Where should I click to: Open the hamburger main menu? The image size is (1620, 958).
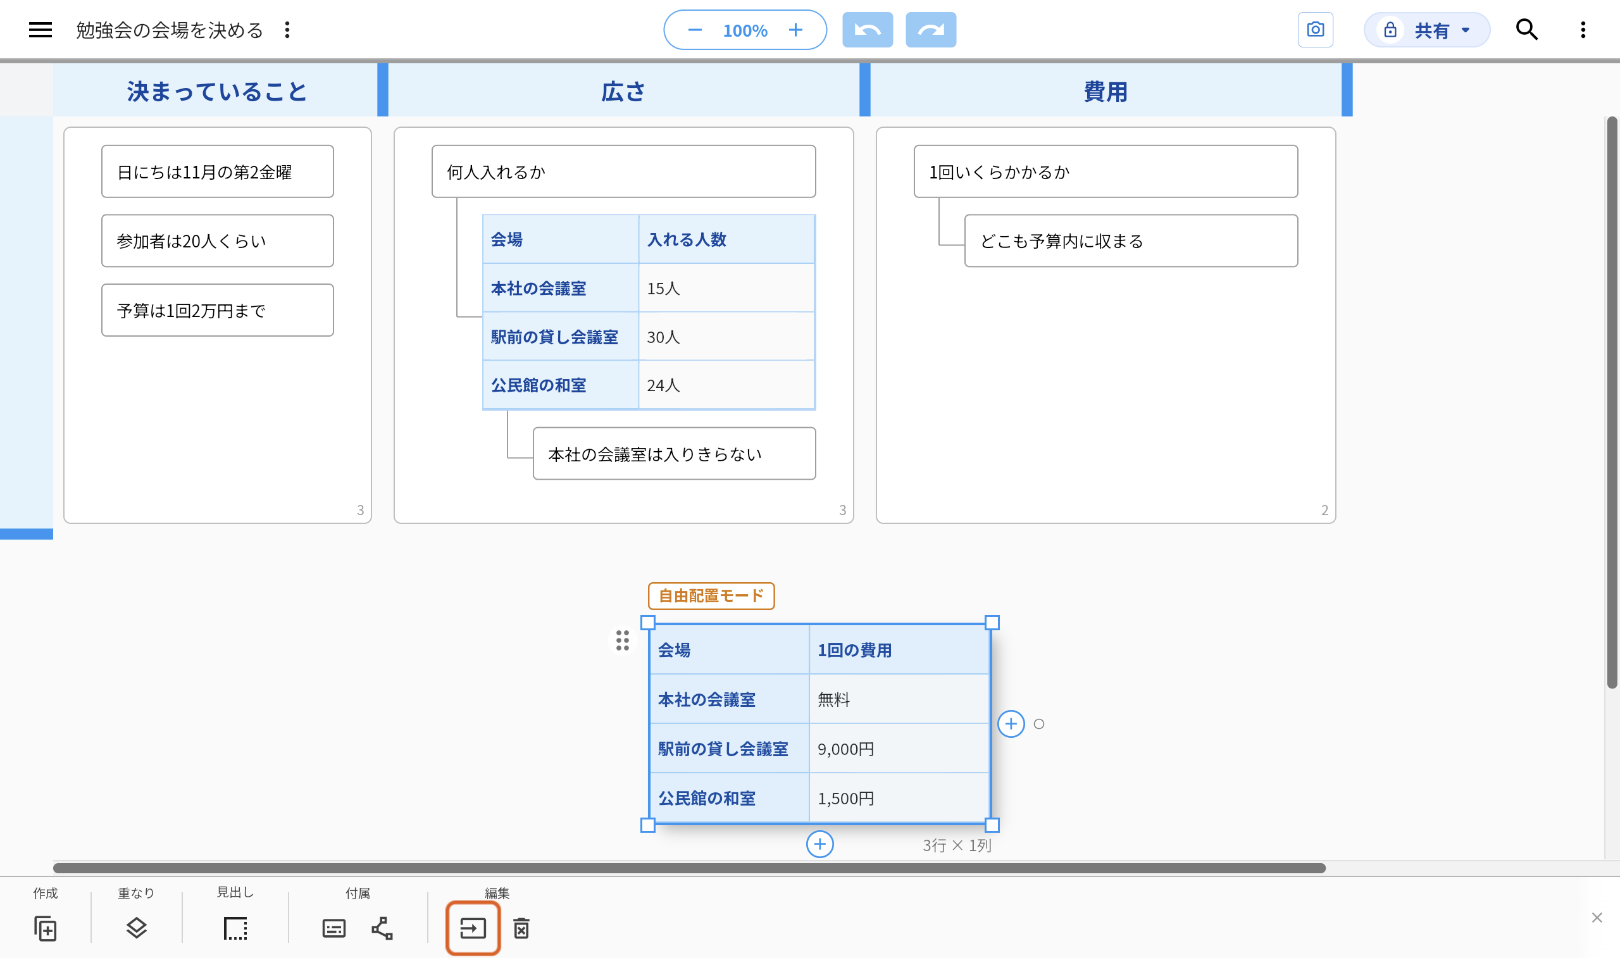point(40,30)
